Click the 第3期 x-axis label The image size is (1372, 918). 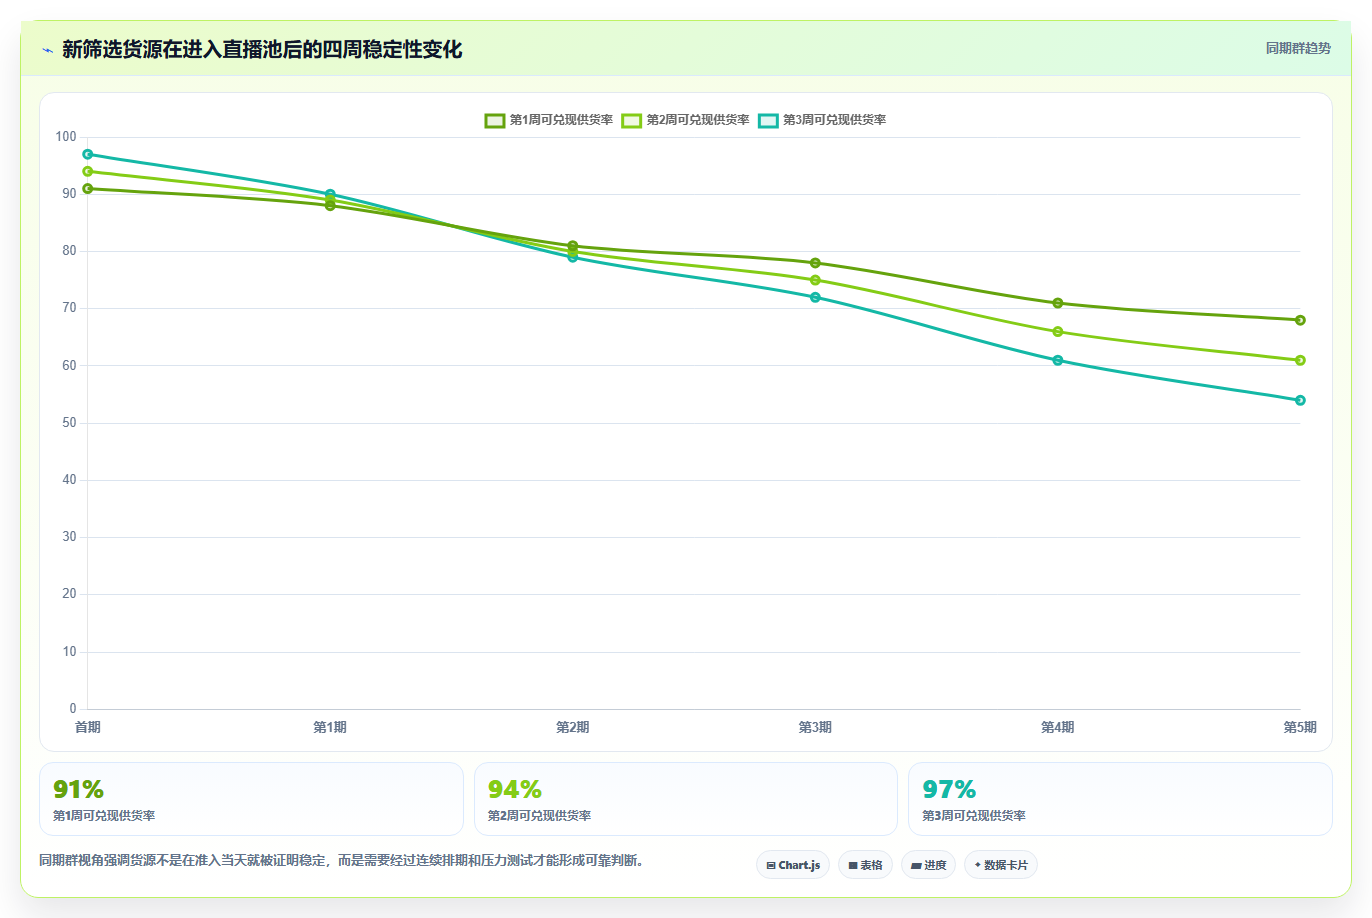tap(815, 727)
